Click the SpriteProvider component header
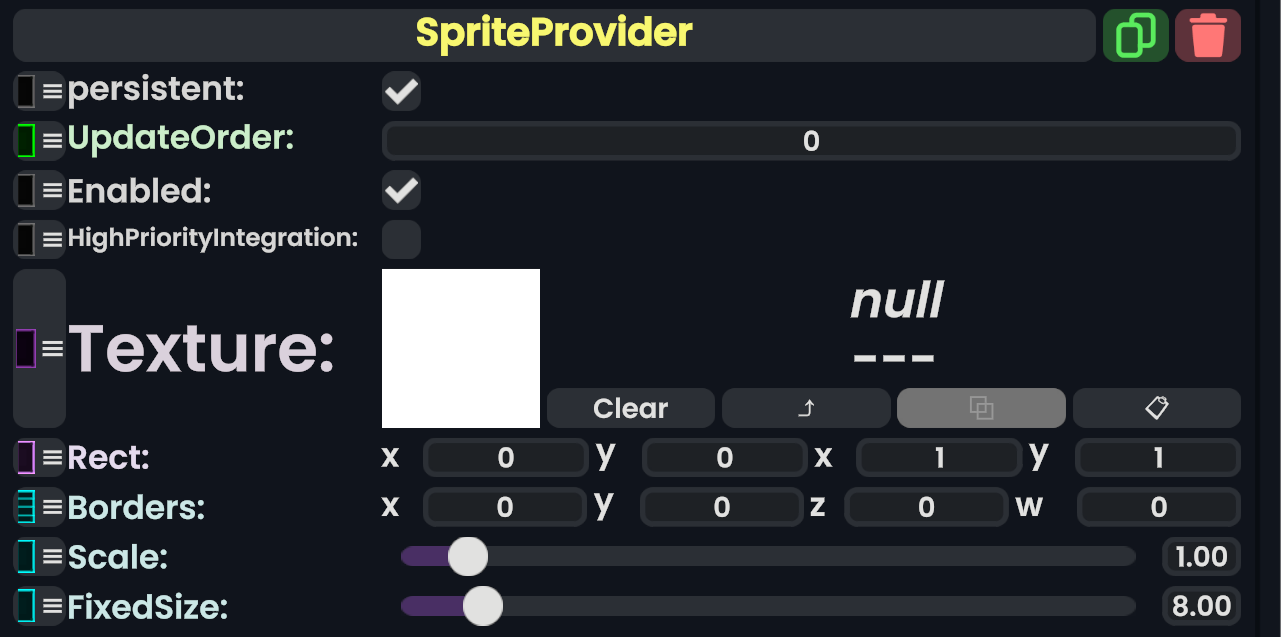The height and width of the screenshot is (637, 1281). [x=554, y=35]
